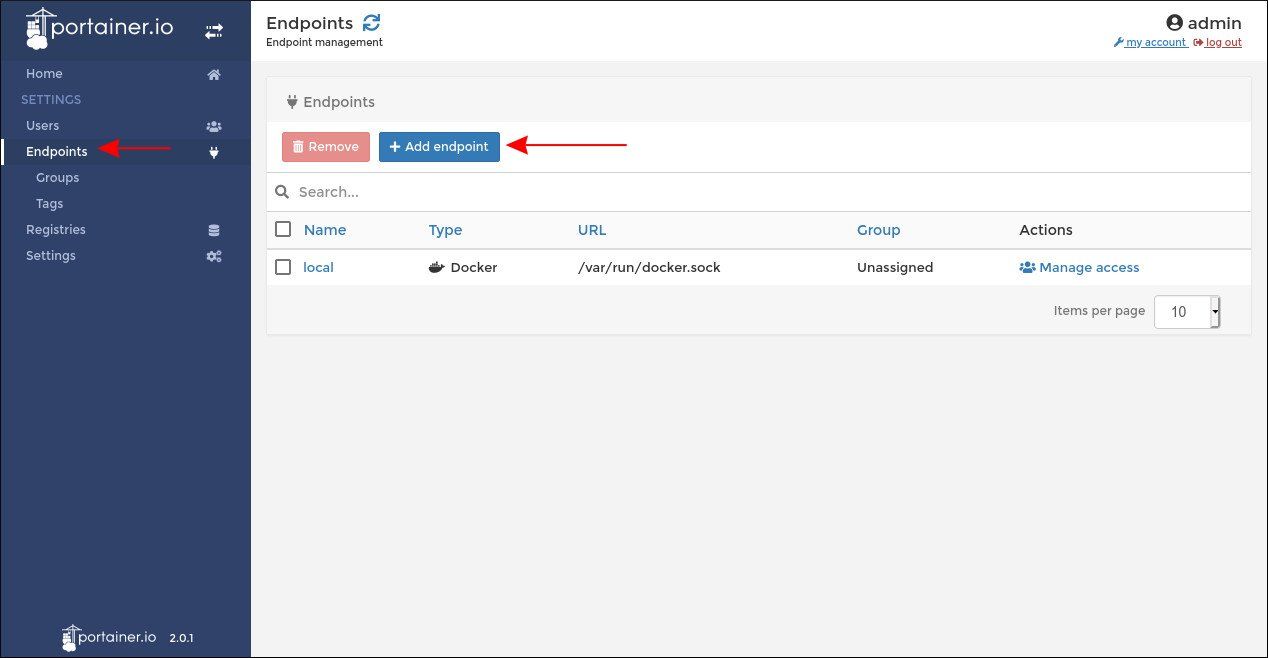Click the Home icon in the sidebar
This screenshot has width=1268, height=658.
213,73
